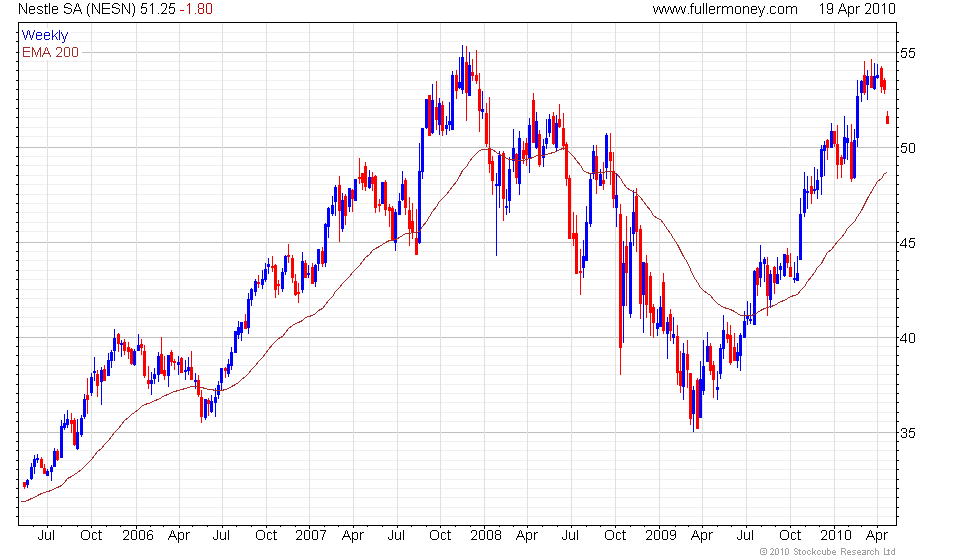The width and height of the screenshot is (980, 560).
Task: Click the latest red candle near 51.25
Action: pos(888,118)
